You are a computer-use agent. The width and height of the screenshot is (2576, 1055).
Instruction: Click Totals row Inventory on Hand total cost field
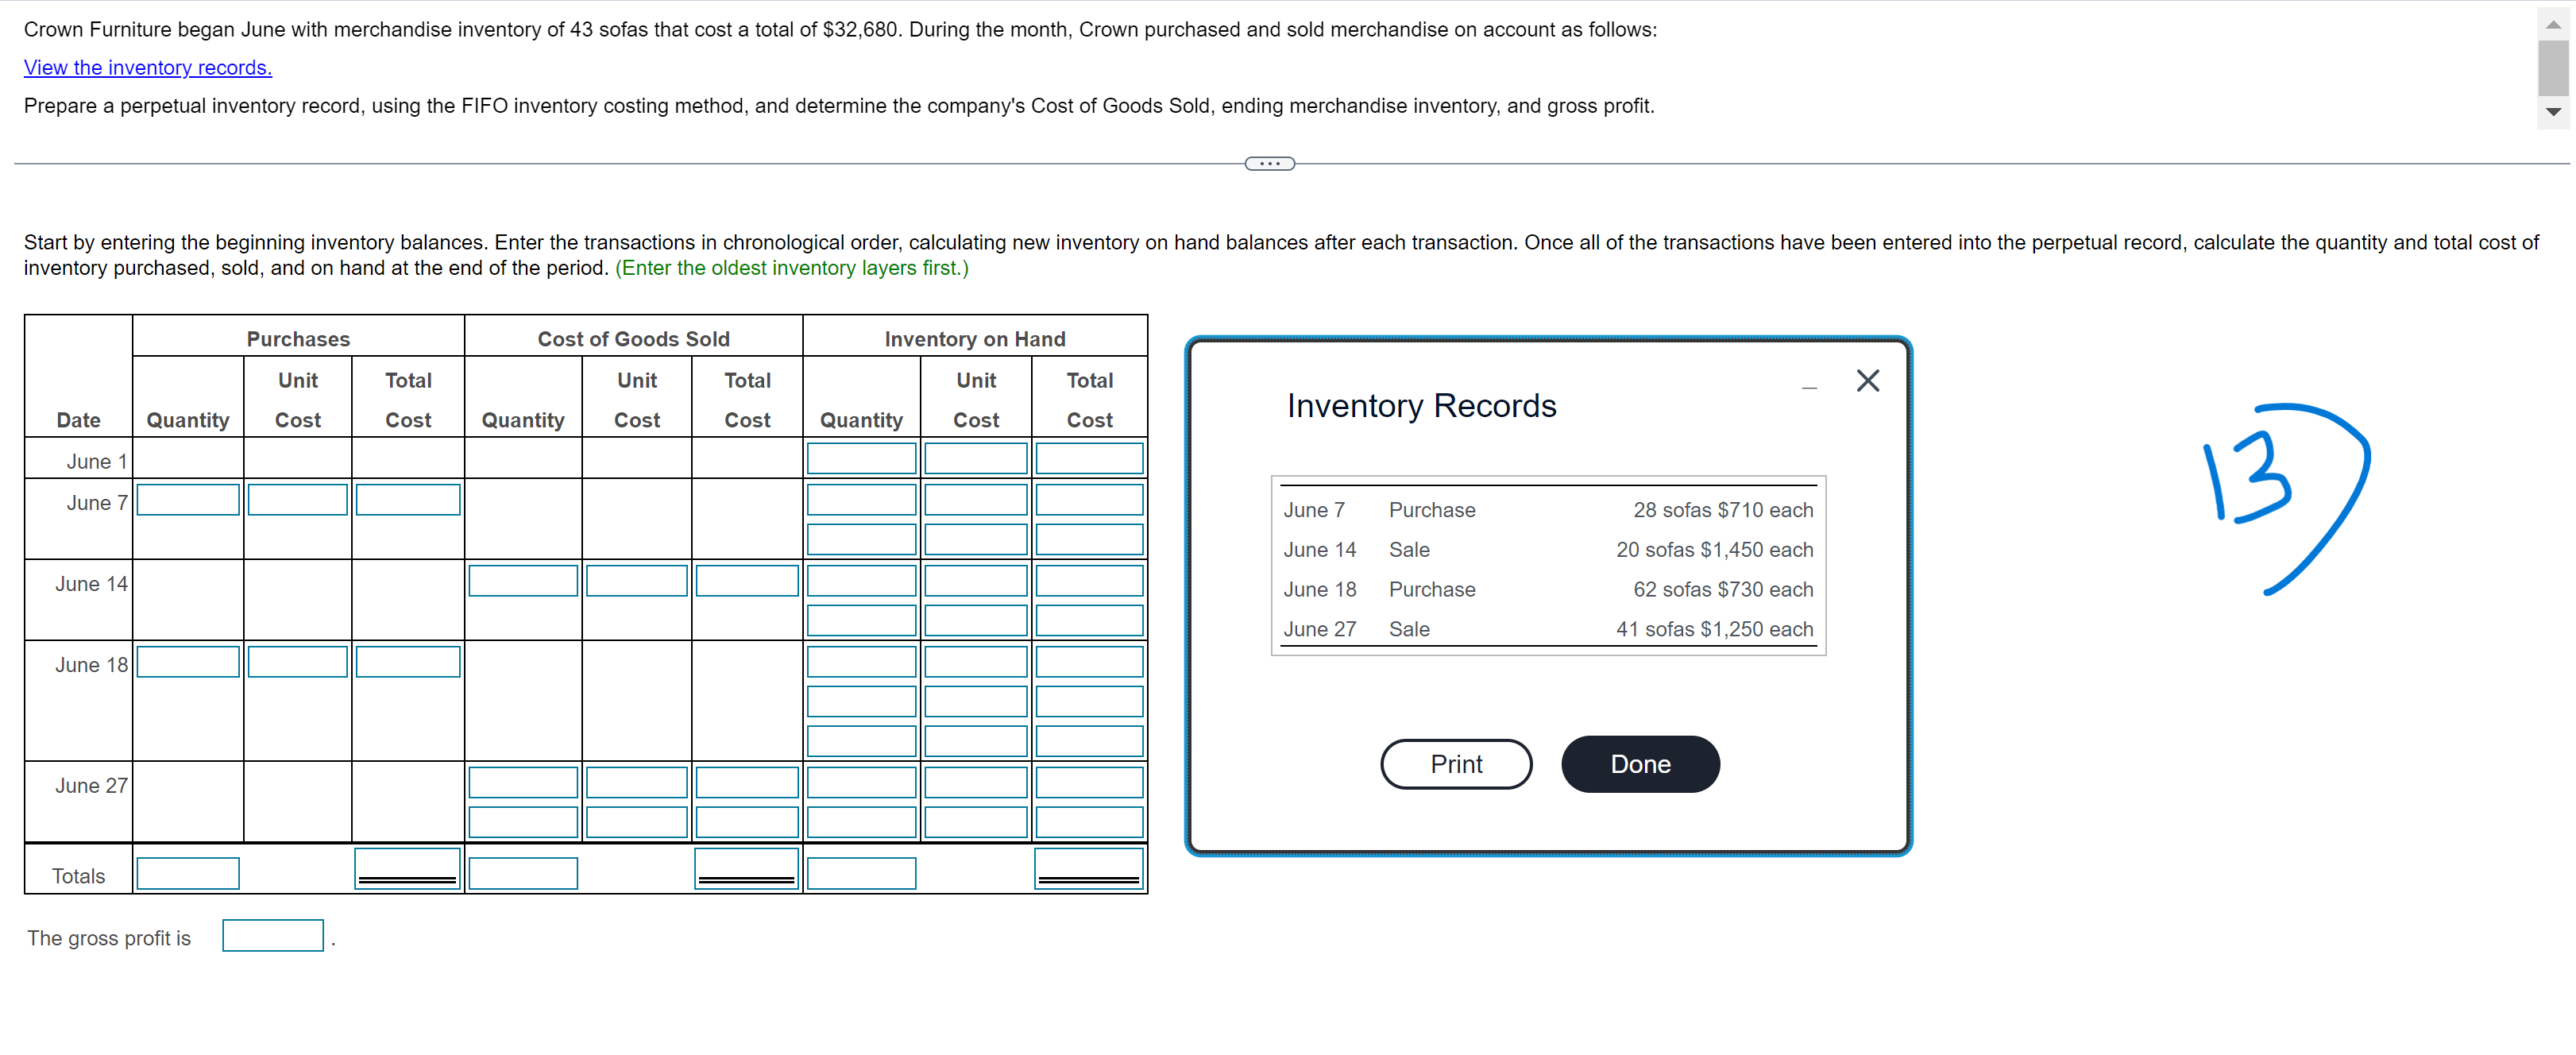click(x=1089, y=868)
